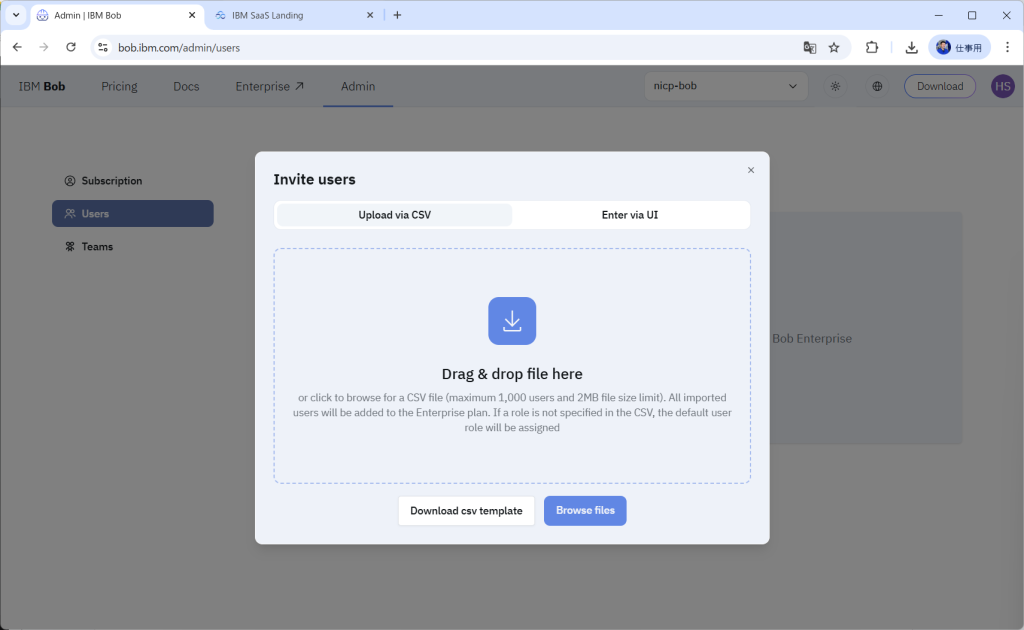Image resolution: width=1024 pixels, height=630 pixels.
Task: Expand the nicp-bob organization dropdown
Action: 726,86
